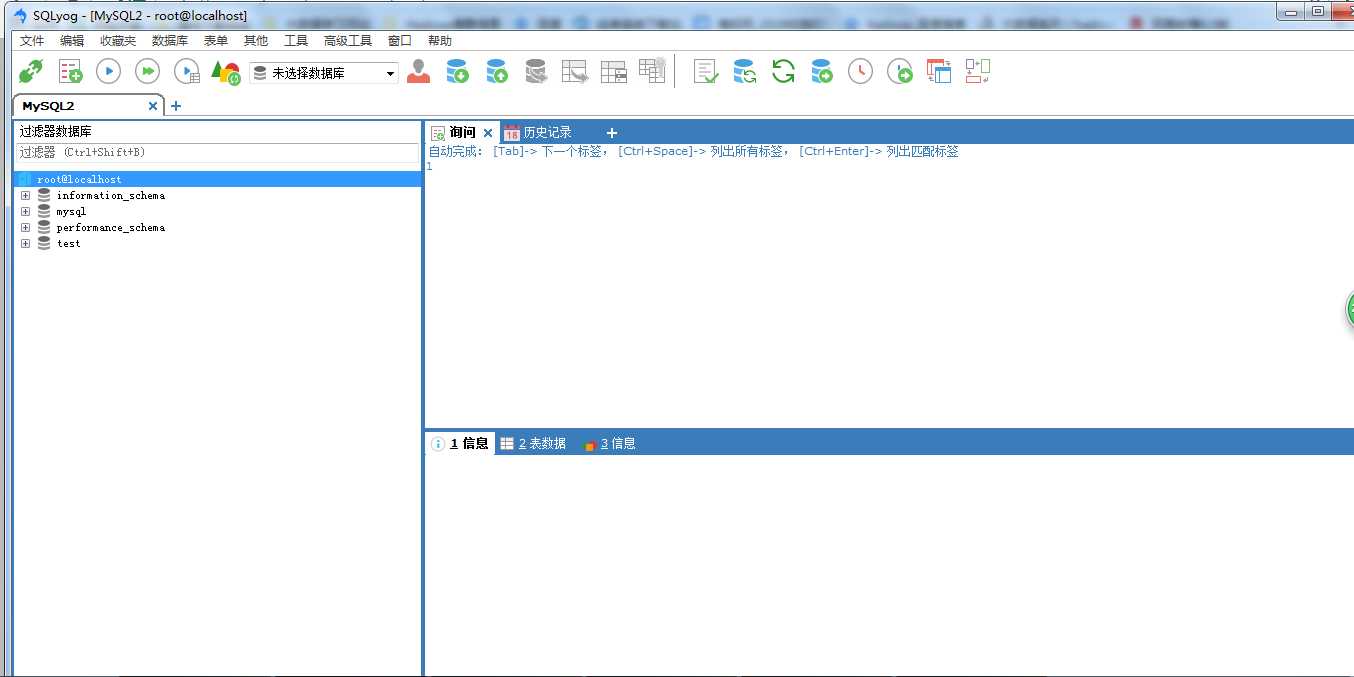
Task: Open the 高级工具 menu
Action: tap(348, 41)
